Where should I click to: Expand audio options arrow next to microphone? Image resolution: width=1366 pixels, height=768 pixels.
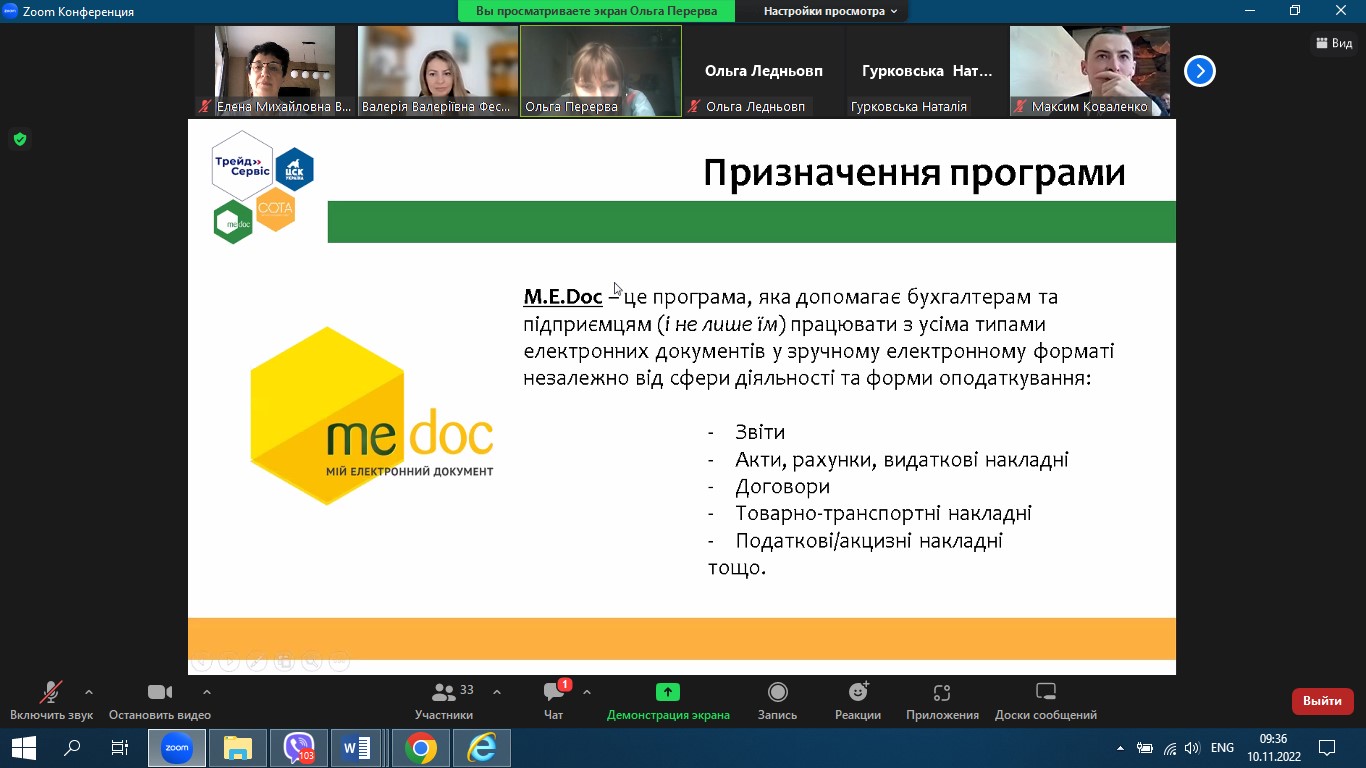pyautogui.click(x=89, y=692)
